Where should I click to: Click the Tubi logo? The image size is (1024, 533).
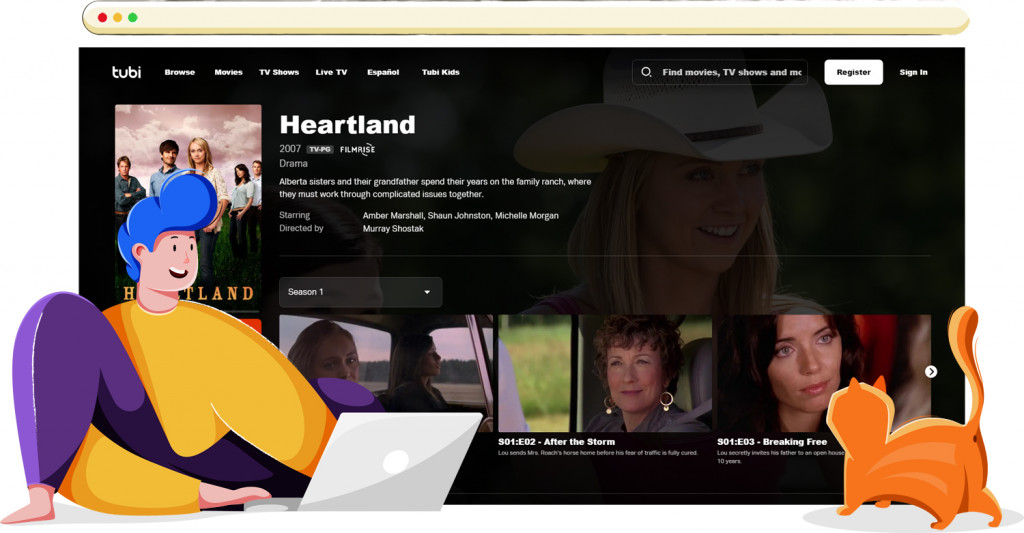126,72
